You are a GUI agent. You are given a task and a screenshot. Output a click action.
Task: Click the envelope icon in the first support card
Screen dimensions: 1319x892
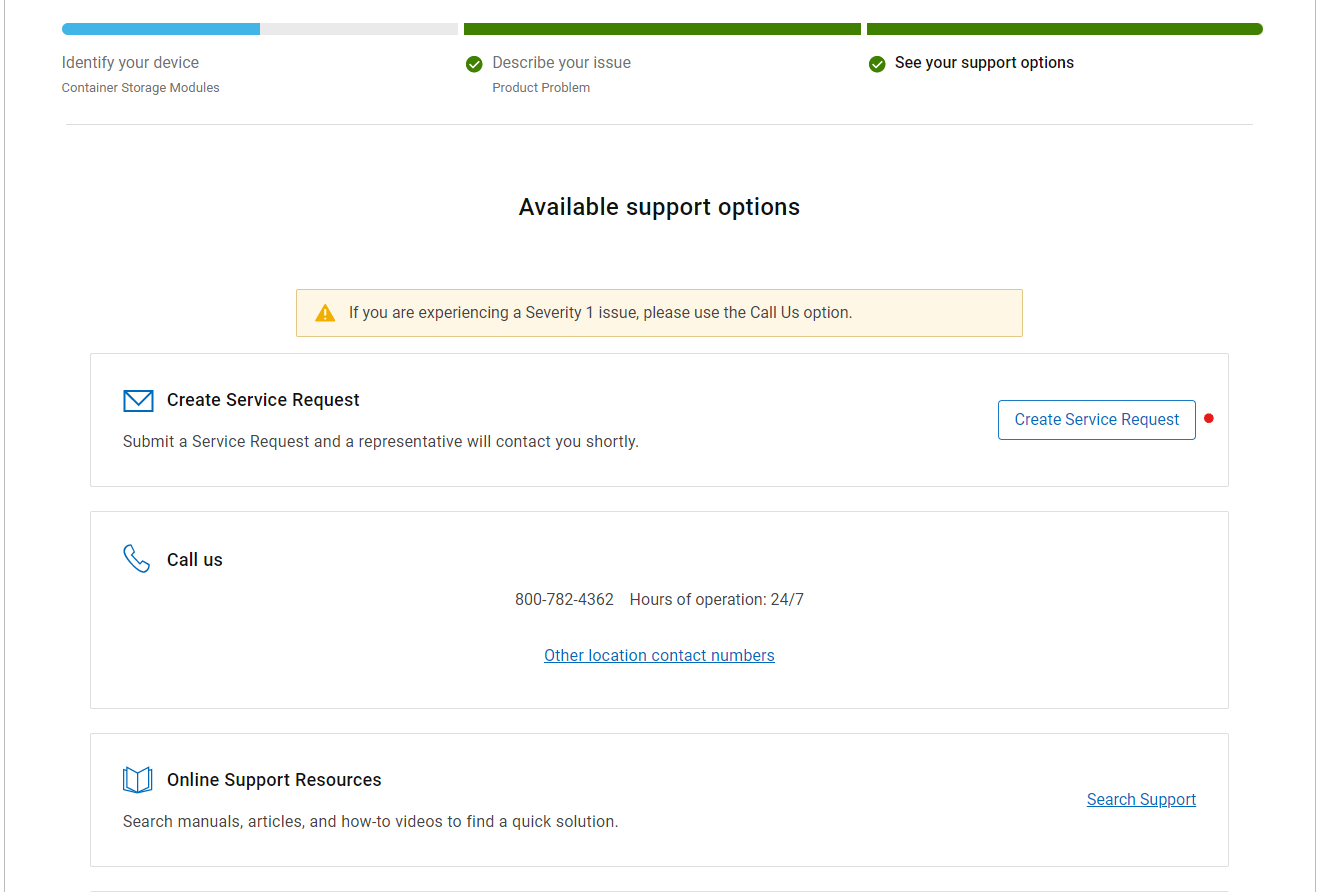point(138,400)
